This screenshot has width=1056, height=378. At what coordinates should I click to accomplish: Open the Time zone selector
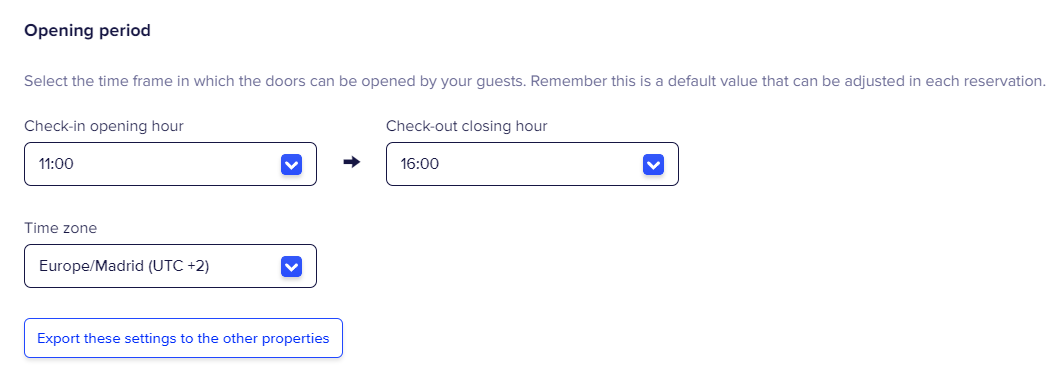[x=170, y=266]
